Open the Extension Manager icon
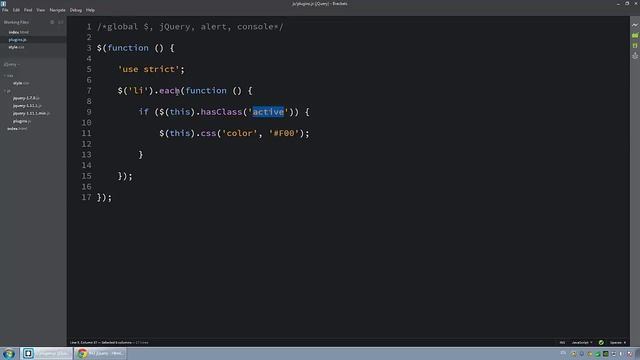This screenshot has height=360, width=640. click(635, 36)
